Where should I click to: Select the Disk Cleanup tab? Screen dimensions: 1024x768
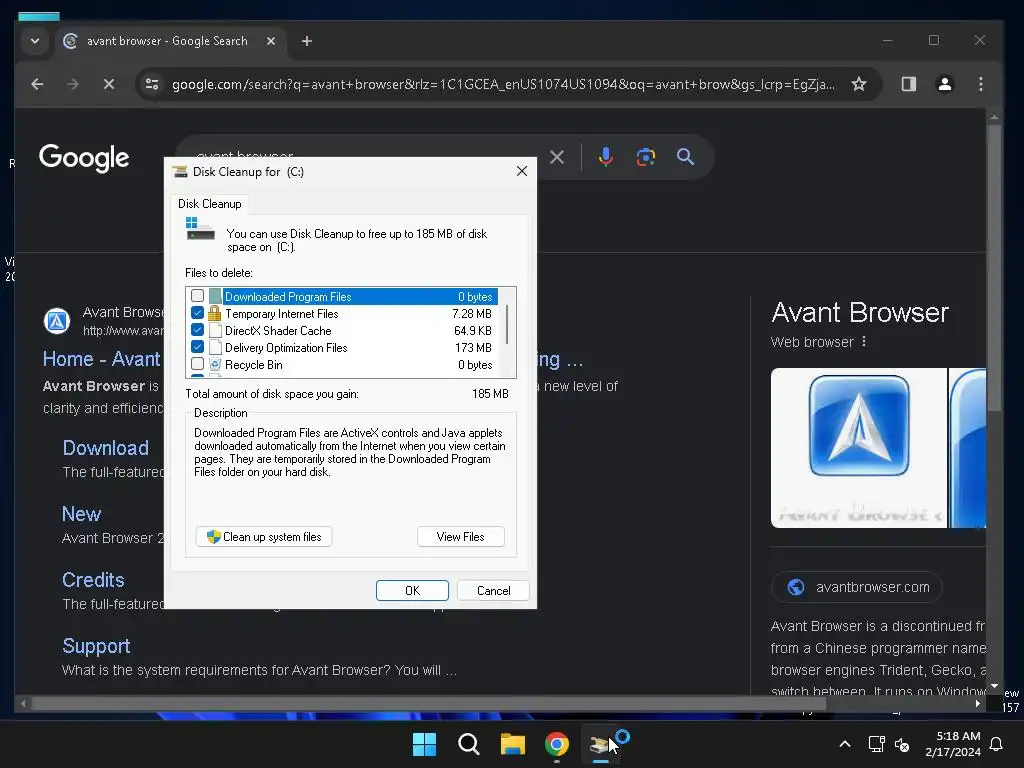click(x=210, y=204)
